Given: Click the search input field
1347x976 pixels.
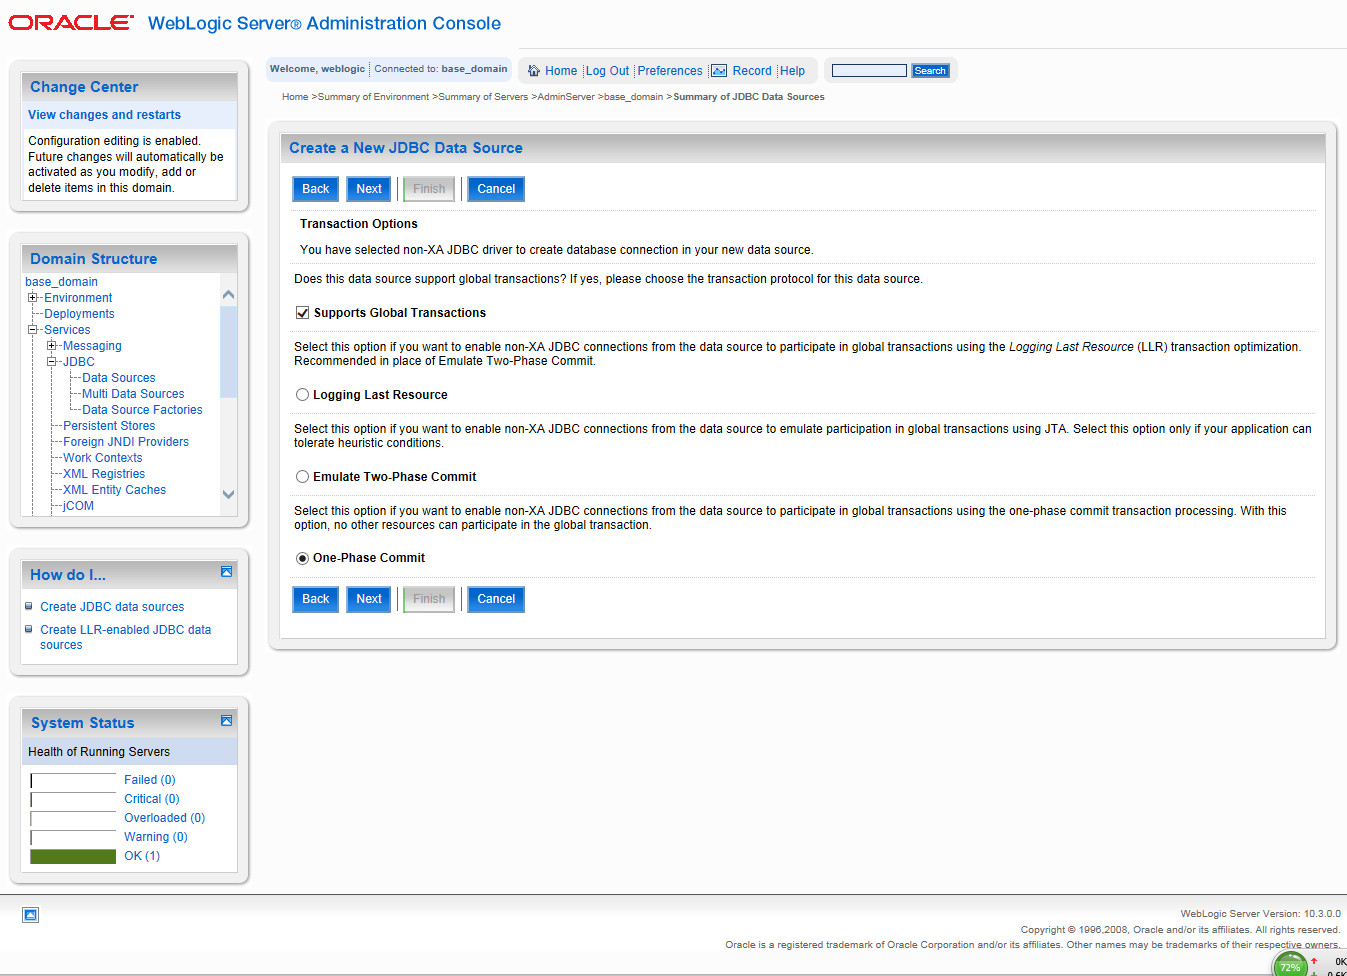Looking at the screenshot, I should click(869, 71).
